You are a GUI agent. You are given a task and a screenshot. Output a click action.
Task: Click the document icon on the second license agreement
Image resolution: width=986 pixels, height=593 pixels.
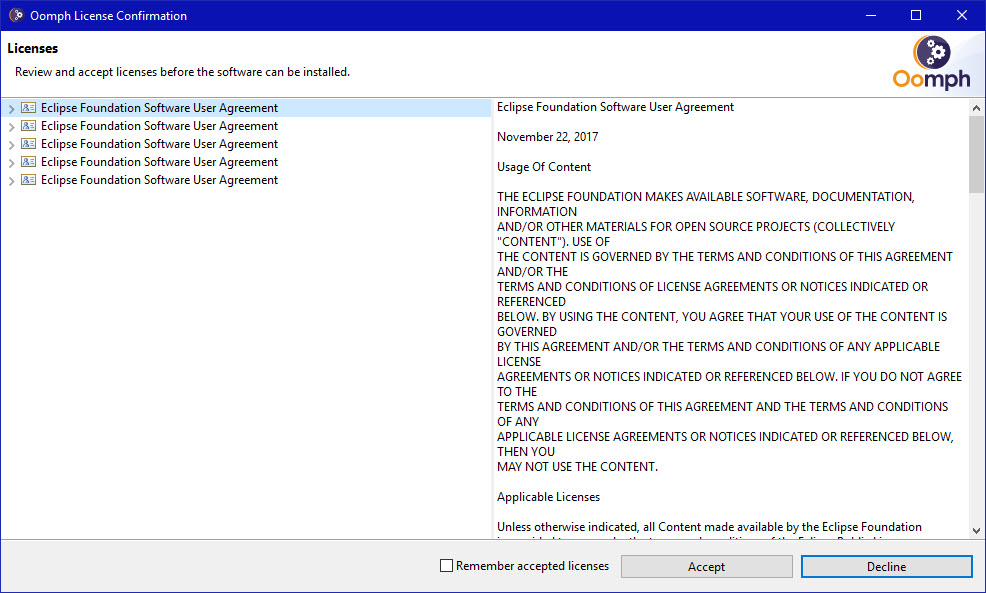(x=28, y=125)
